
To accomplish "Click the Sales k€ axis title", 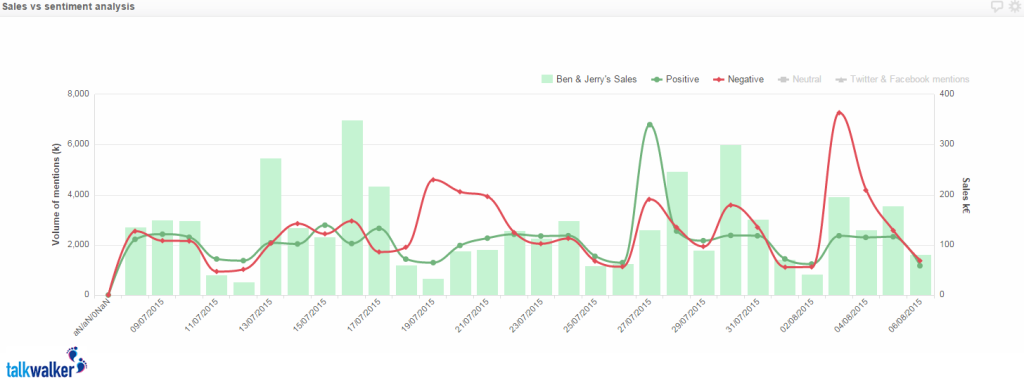I will click(x=967, y=195).
